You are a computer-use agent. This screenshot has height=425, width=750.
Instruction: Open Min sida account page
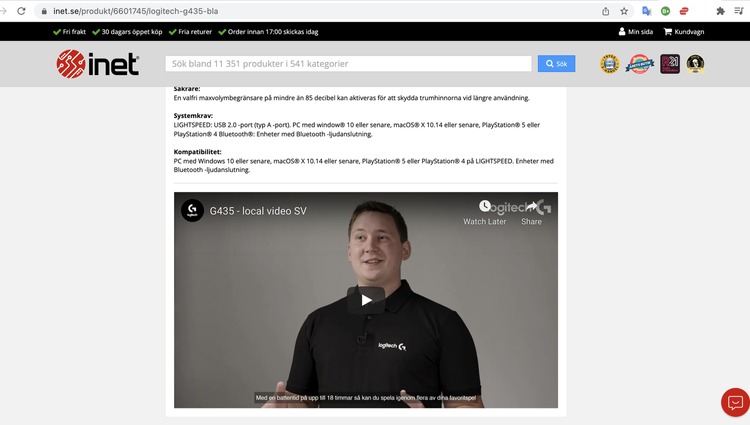click(x=636, y=32)
